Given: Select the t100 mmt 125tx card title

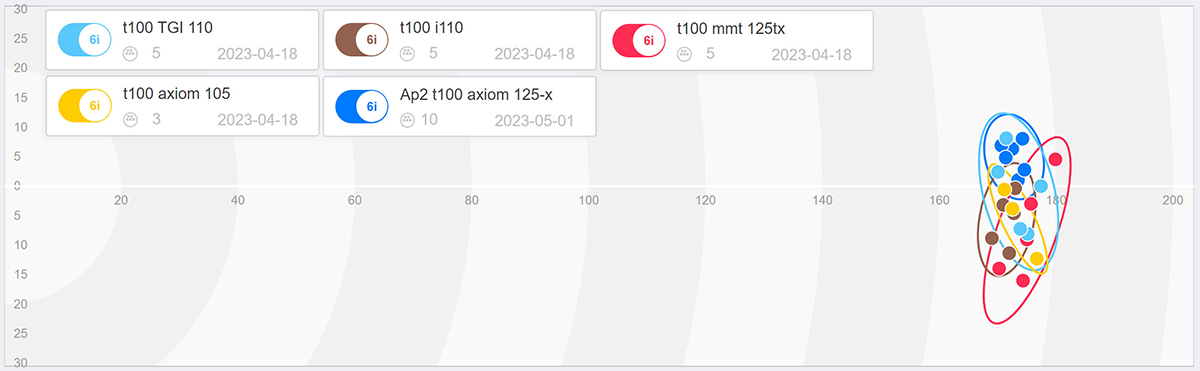Looking at the screenshot, I should [x=731, y=28].
